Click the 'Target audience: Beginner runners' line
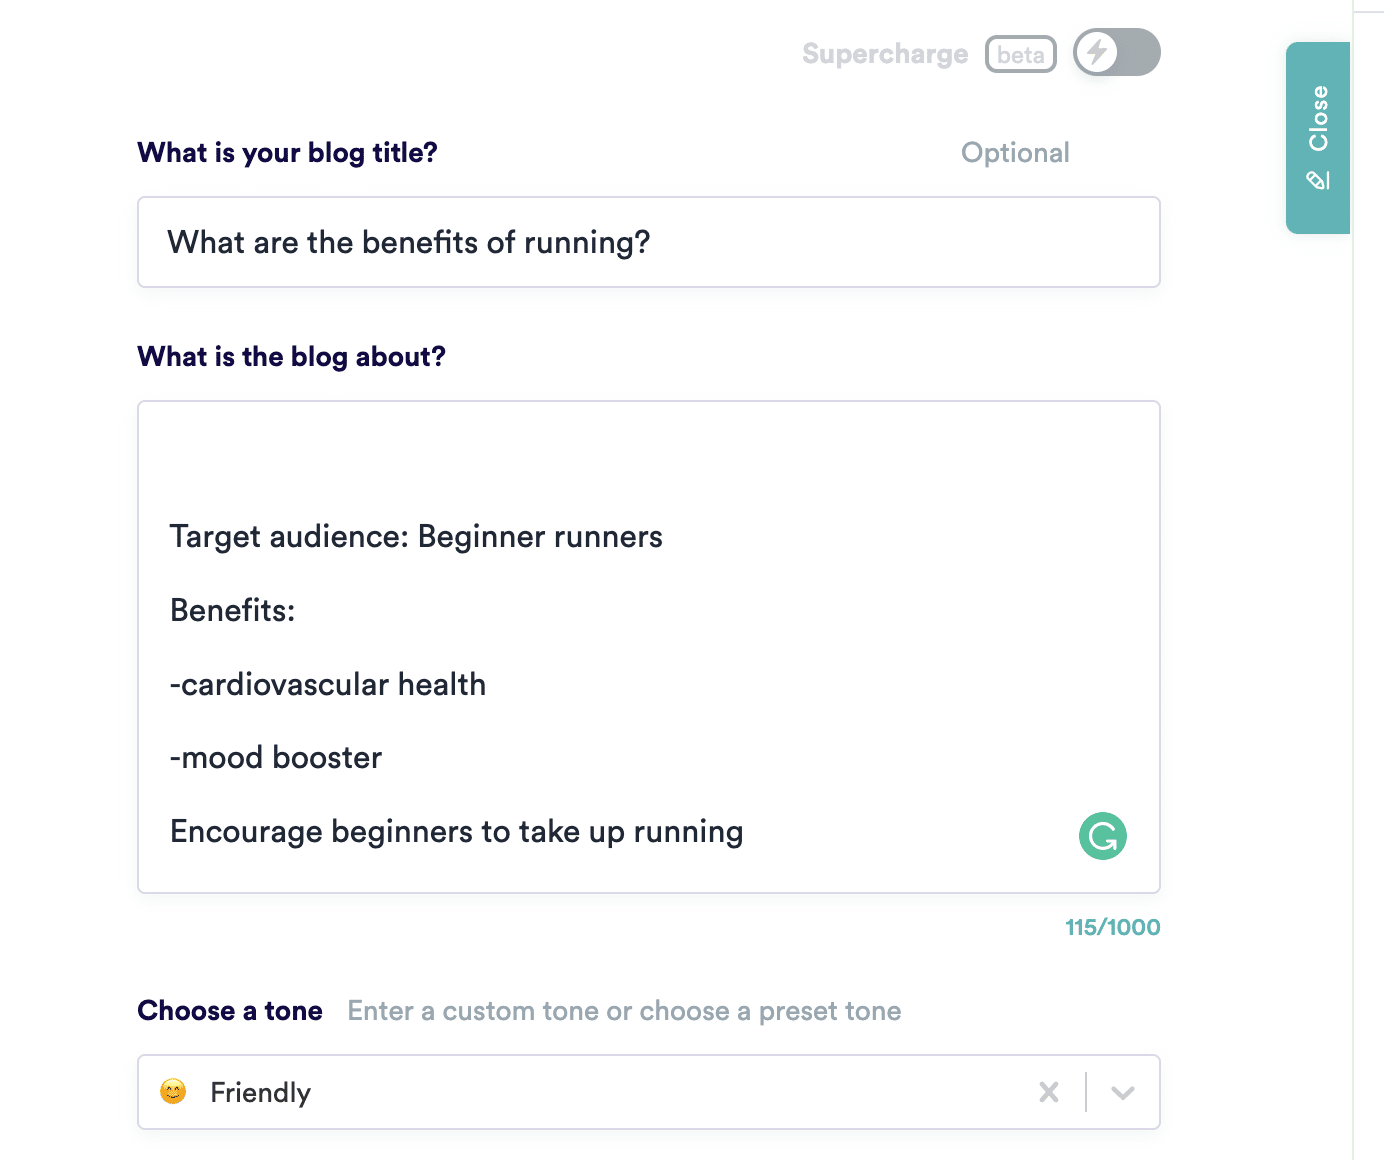The height and width of the screenshot is (1160, 1384). pos(416,537)
